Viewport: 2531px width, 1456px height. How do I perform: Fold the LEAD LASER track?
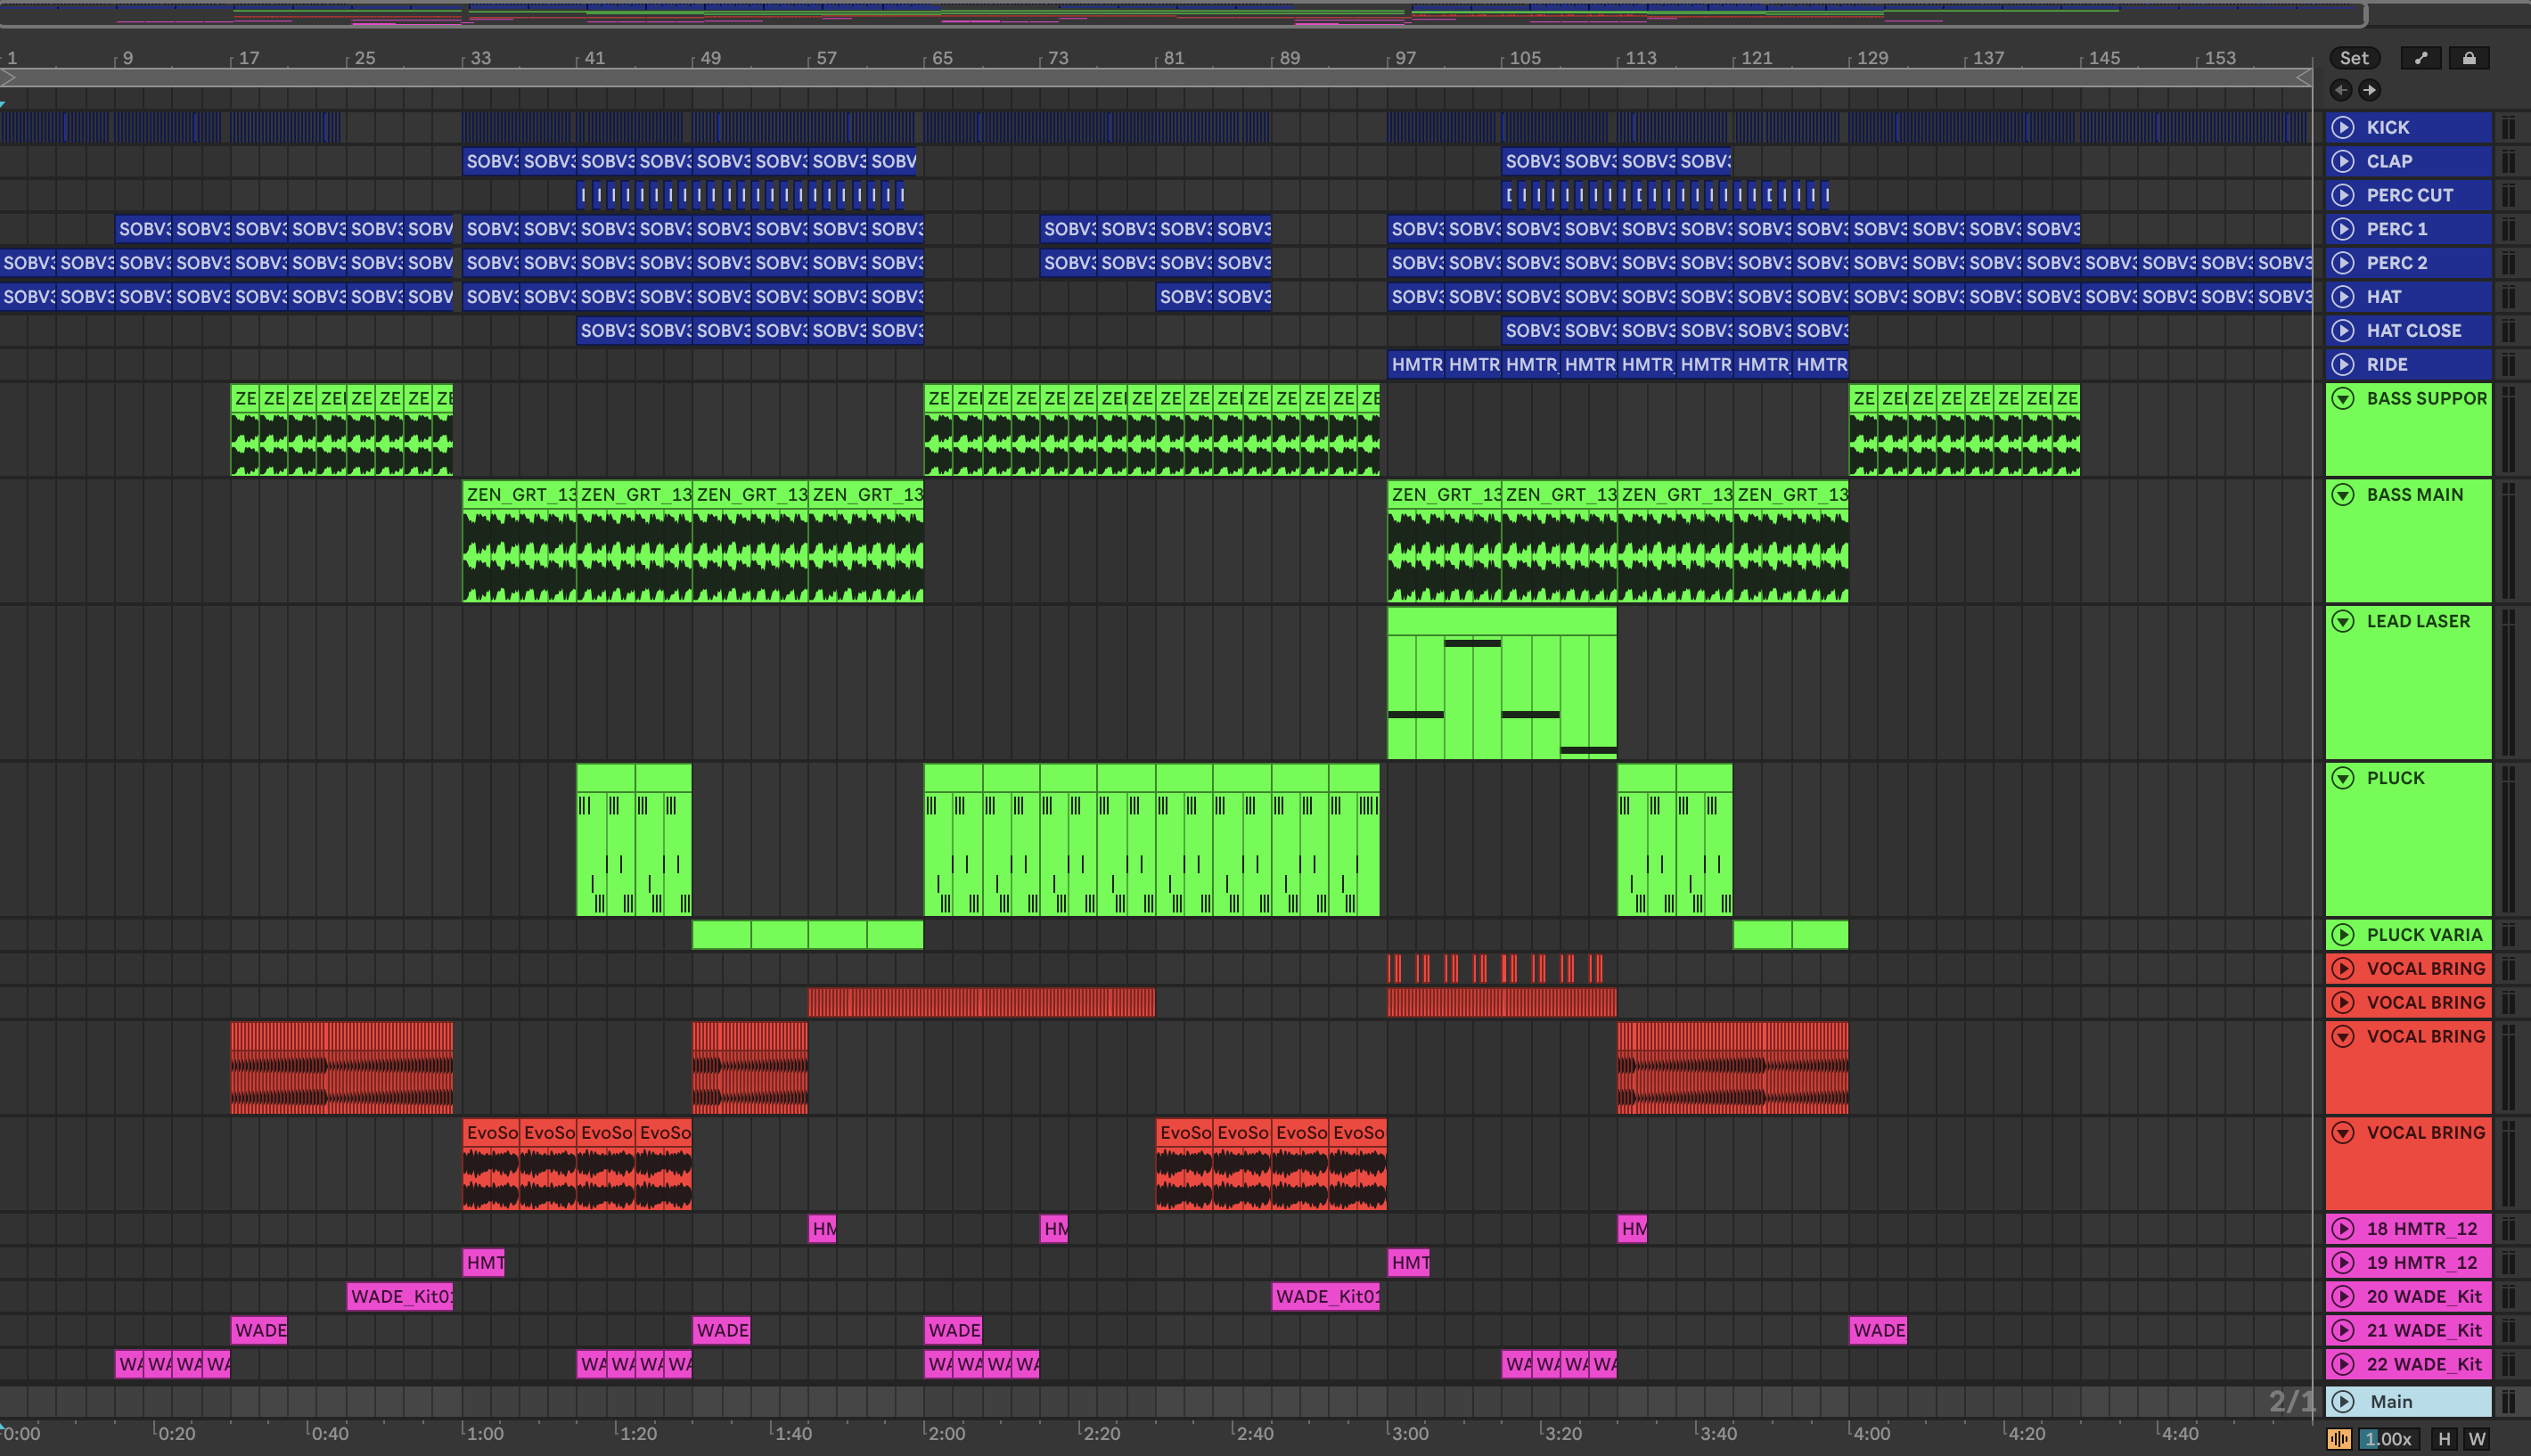pyautogui.click(x=2343, y=621)
